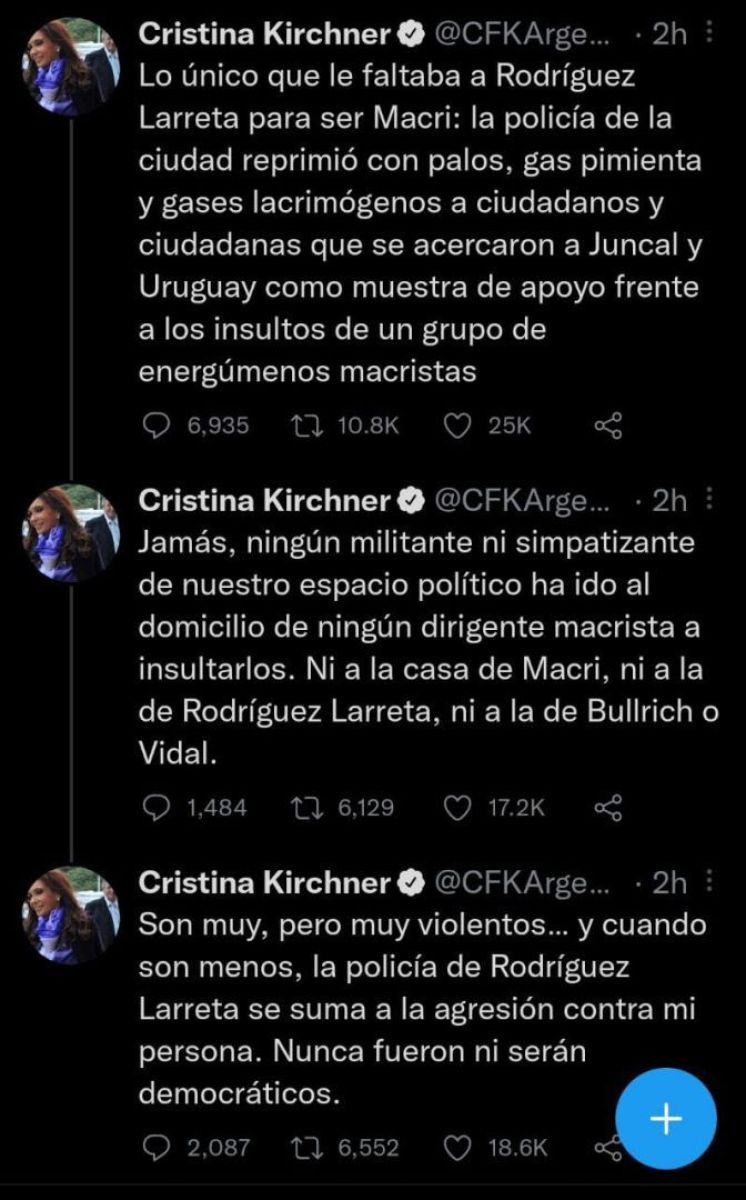The width and height of the screenshot is (746, 1200).
Task: Share the first tweet about Rodríguez Larreta
Action: [x=608, y=425]
